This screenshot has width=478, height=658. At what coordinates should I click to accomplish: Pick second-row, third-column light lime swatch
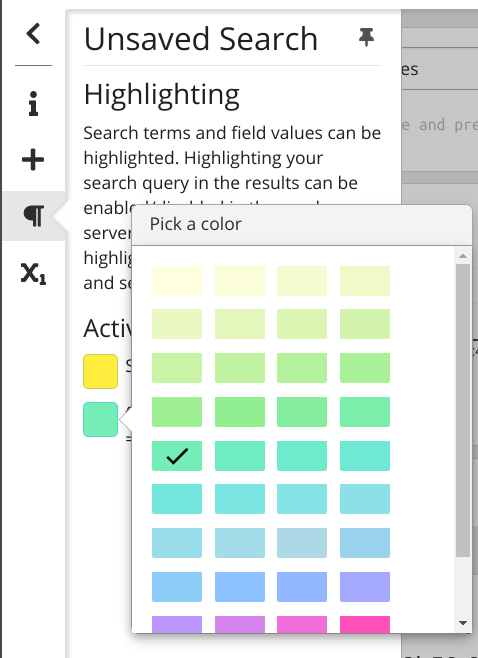[x=302, y=324]
